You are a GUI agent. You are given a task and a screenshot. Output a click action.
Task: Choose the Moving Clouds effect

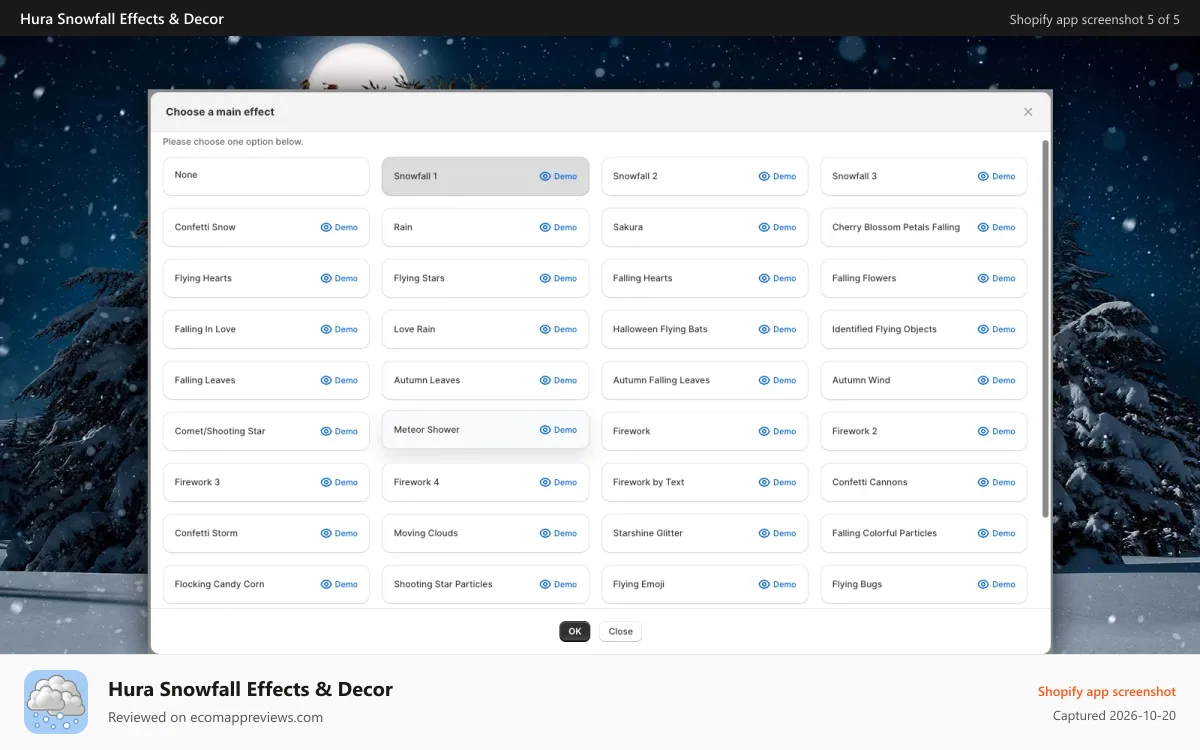[x=485, y=533]
